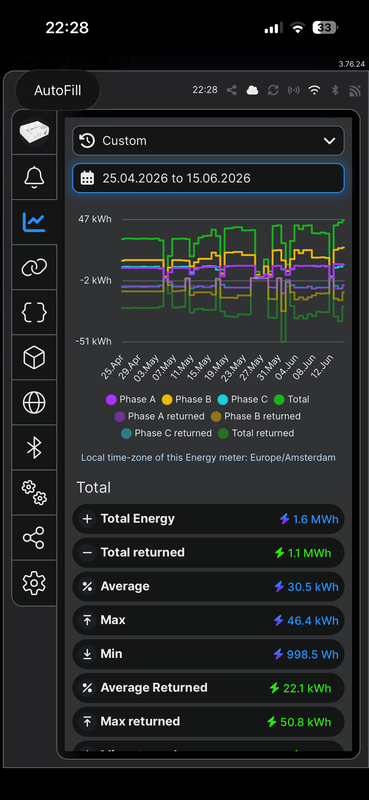This screenshot has width=369, height=800.
Task: Open the globe network sidebar tab
Action: tap(34, 402)
